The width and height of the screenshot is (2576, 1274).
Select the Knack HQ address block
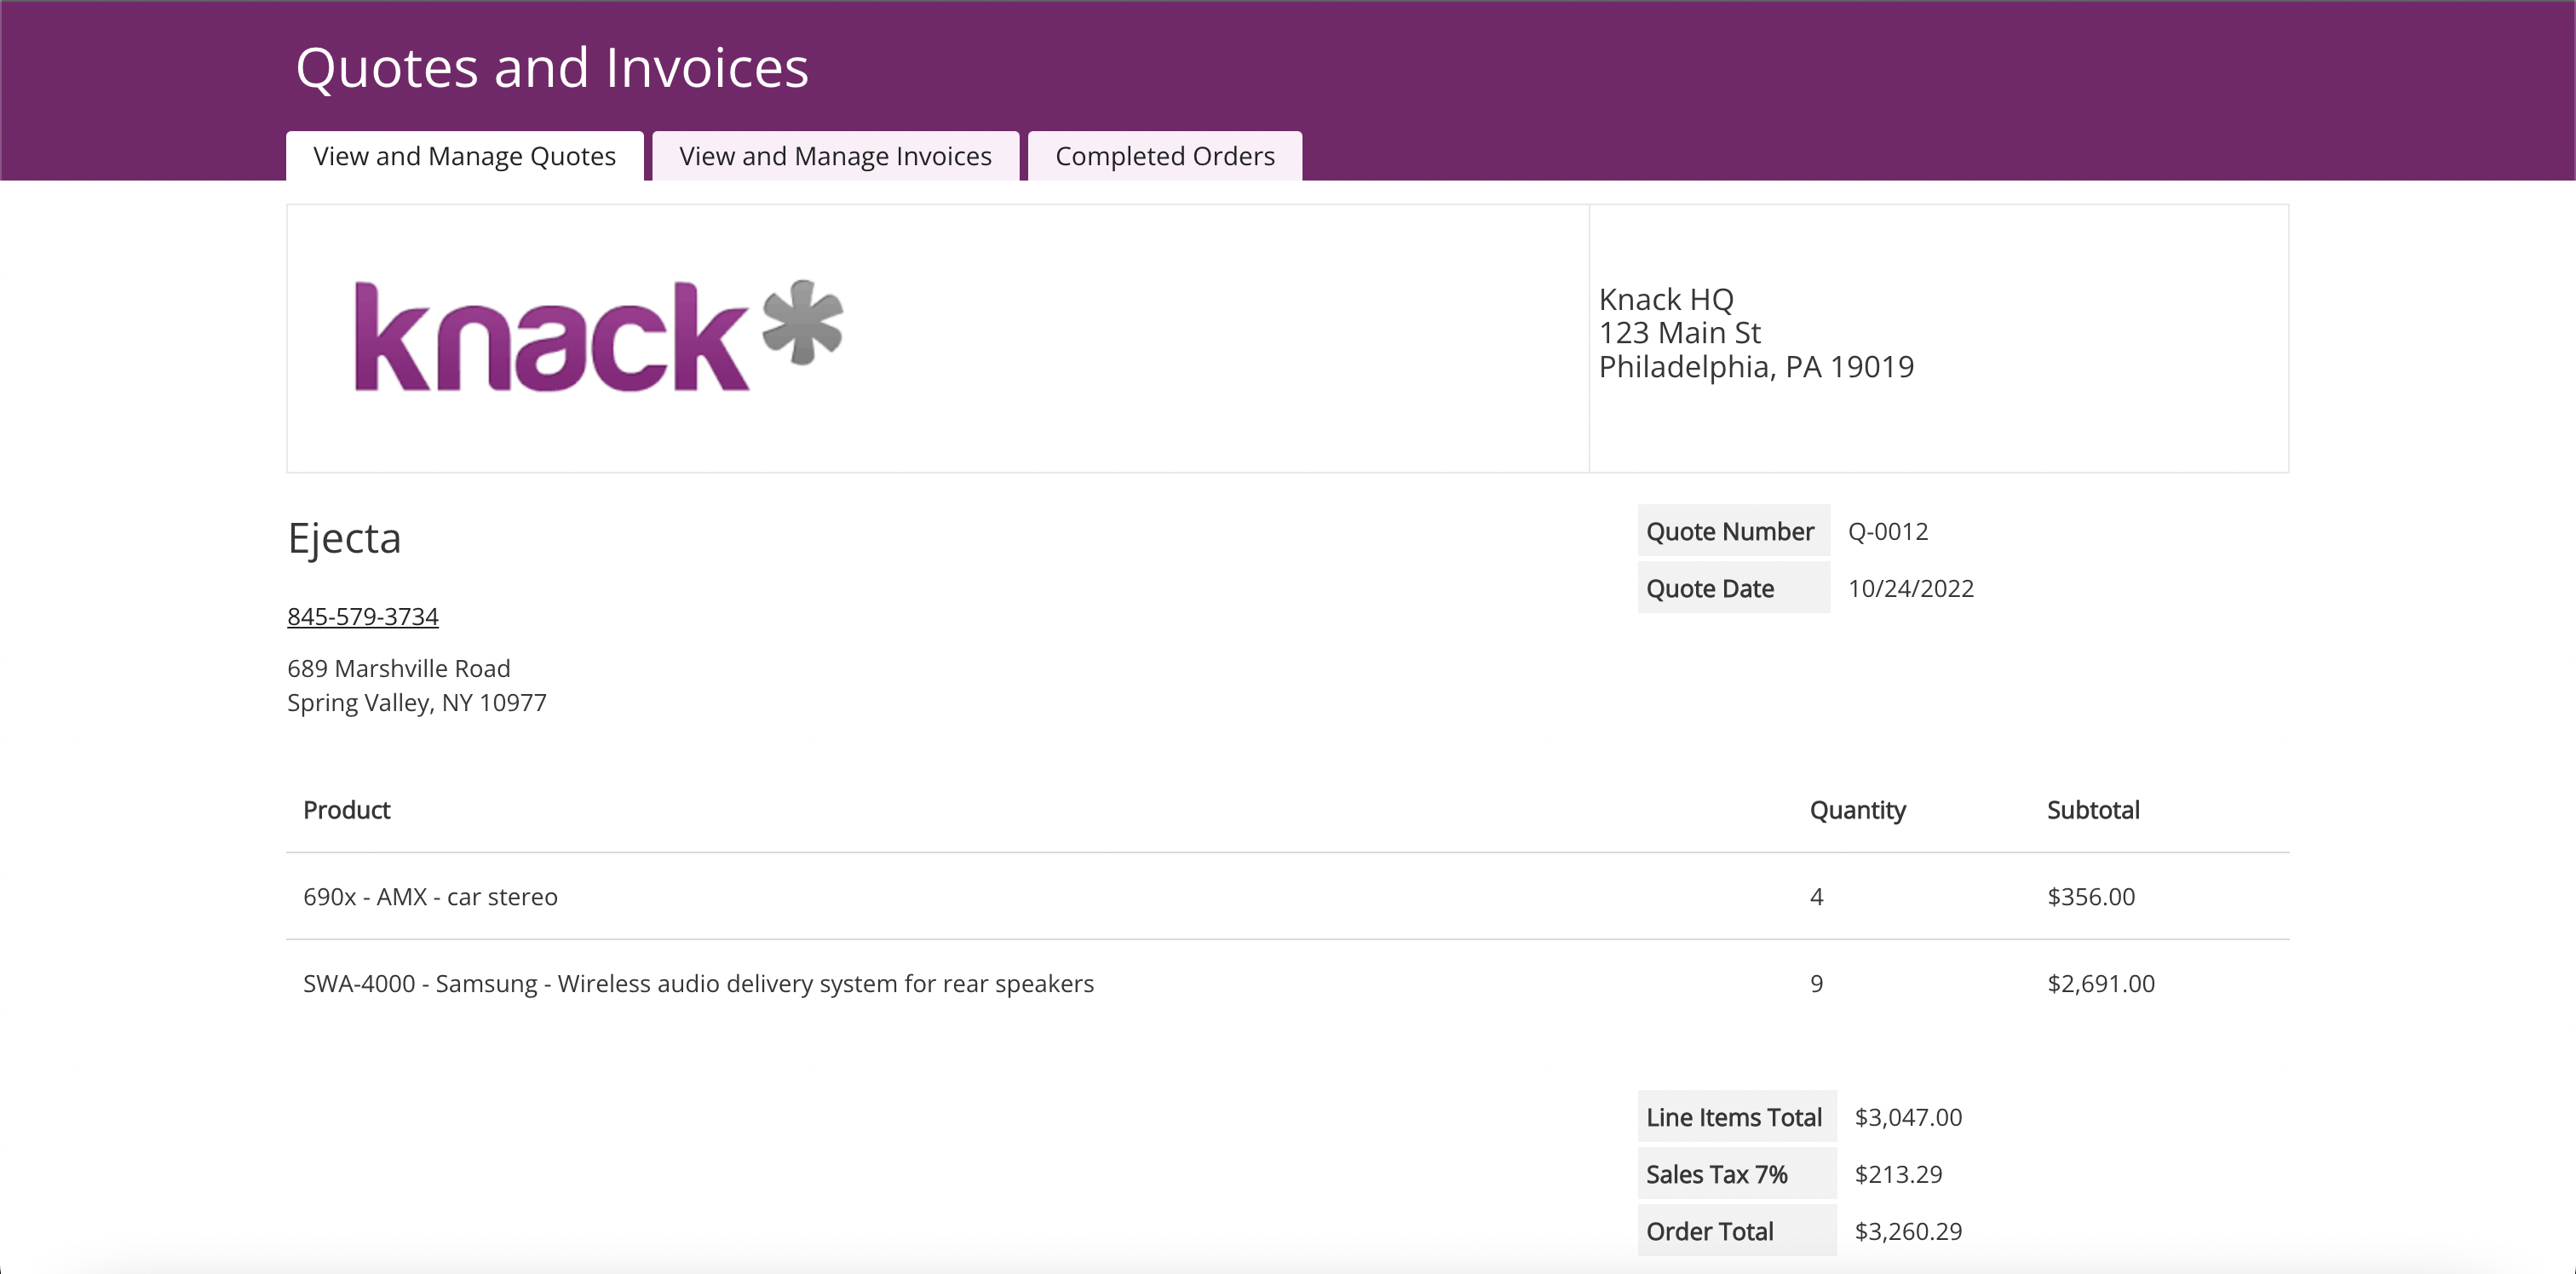click(1755, 333)
